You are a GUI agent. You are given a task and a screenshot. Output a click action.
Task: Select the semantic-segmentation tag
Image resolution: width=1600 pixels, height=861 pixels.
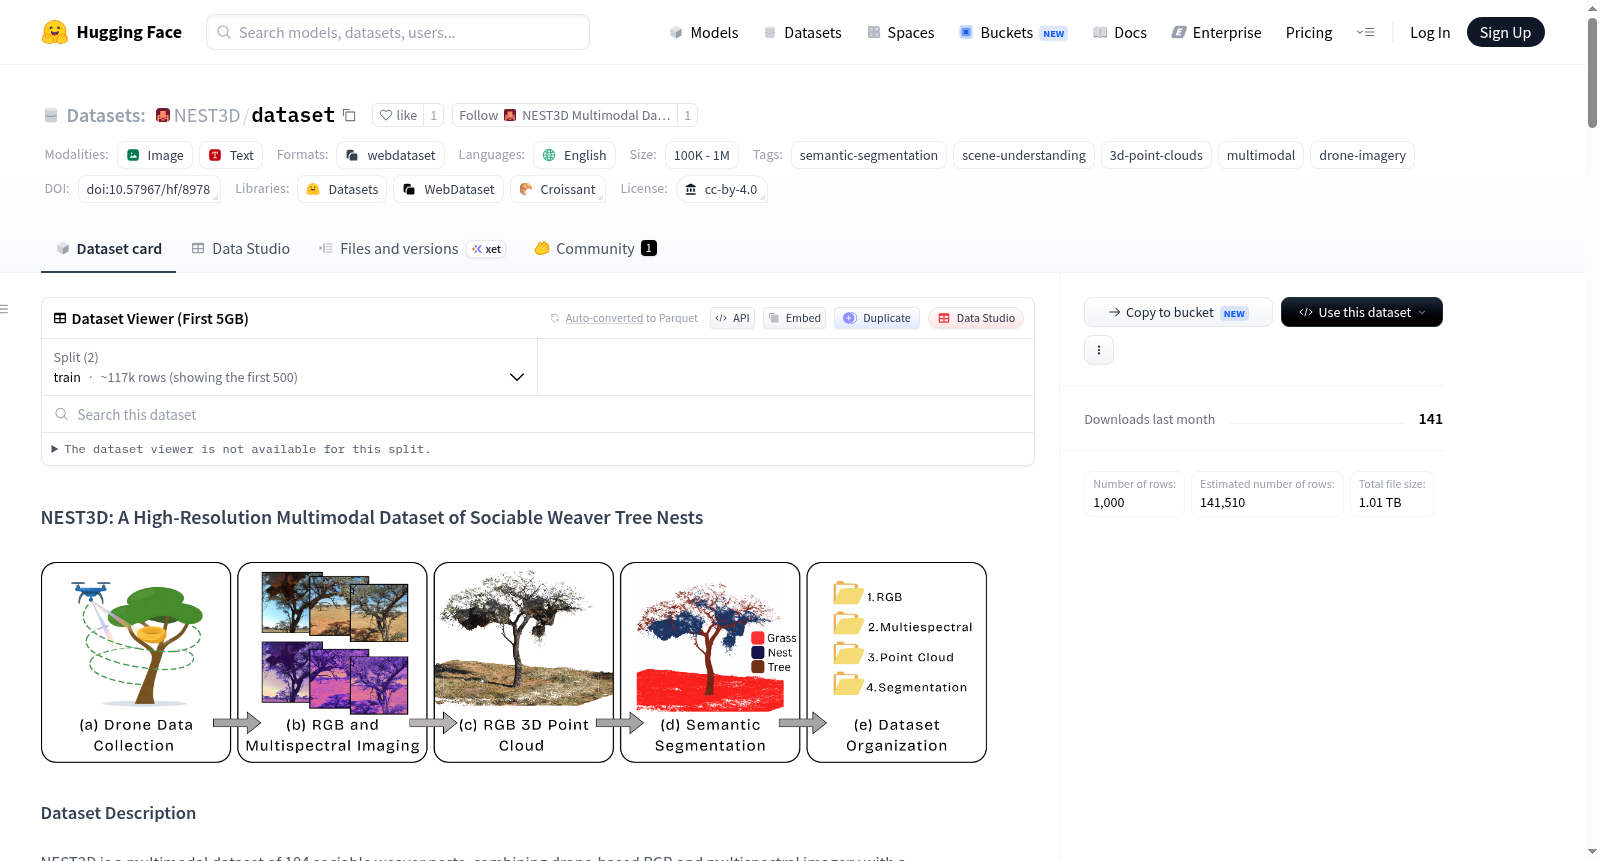(869, 155)
